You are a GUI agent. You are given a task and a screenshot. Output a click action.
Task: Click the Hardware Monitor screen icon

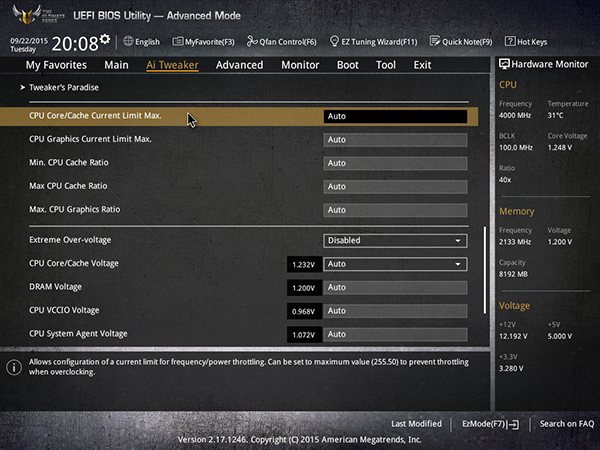pos(504,64)
